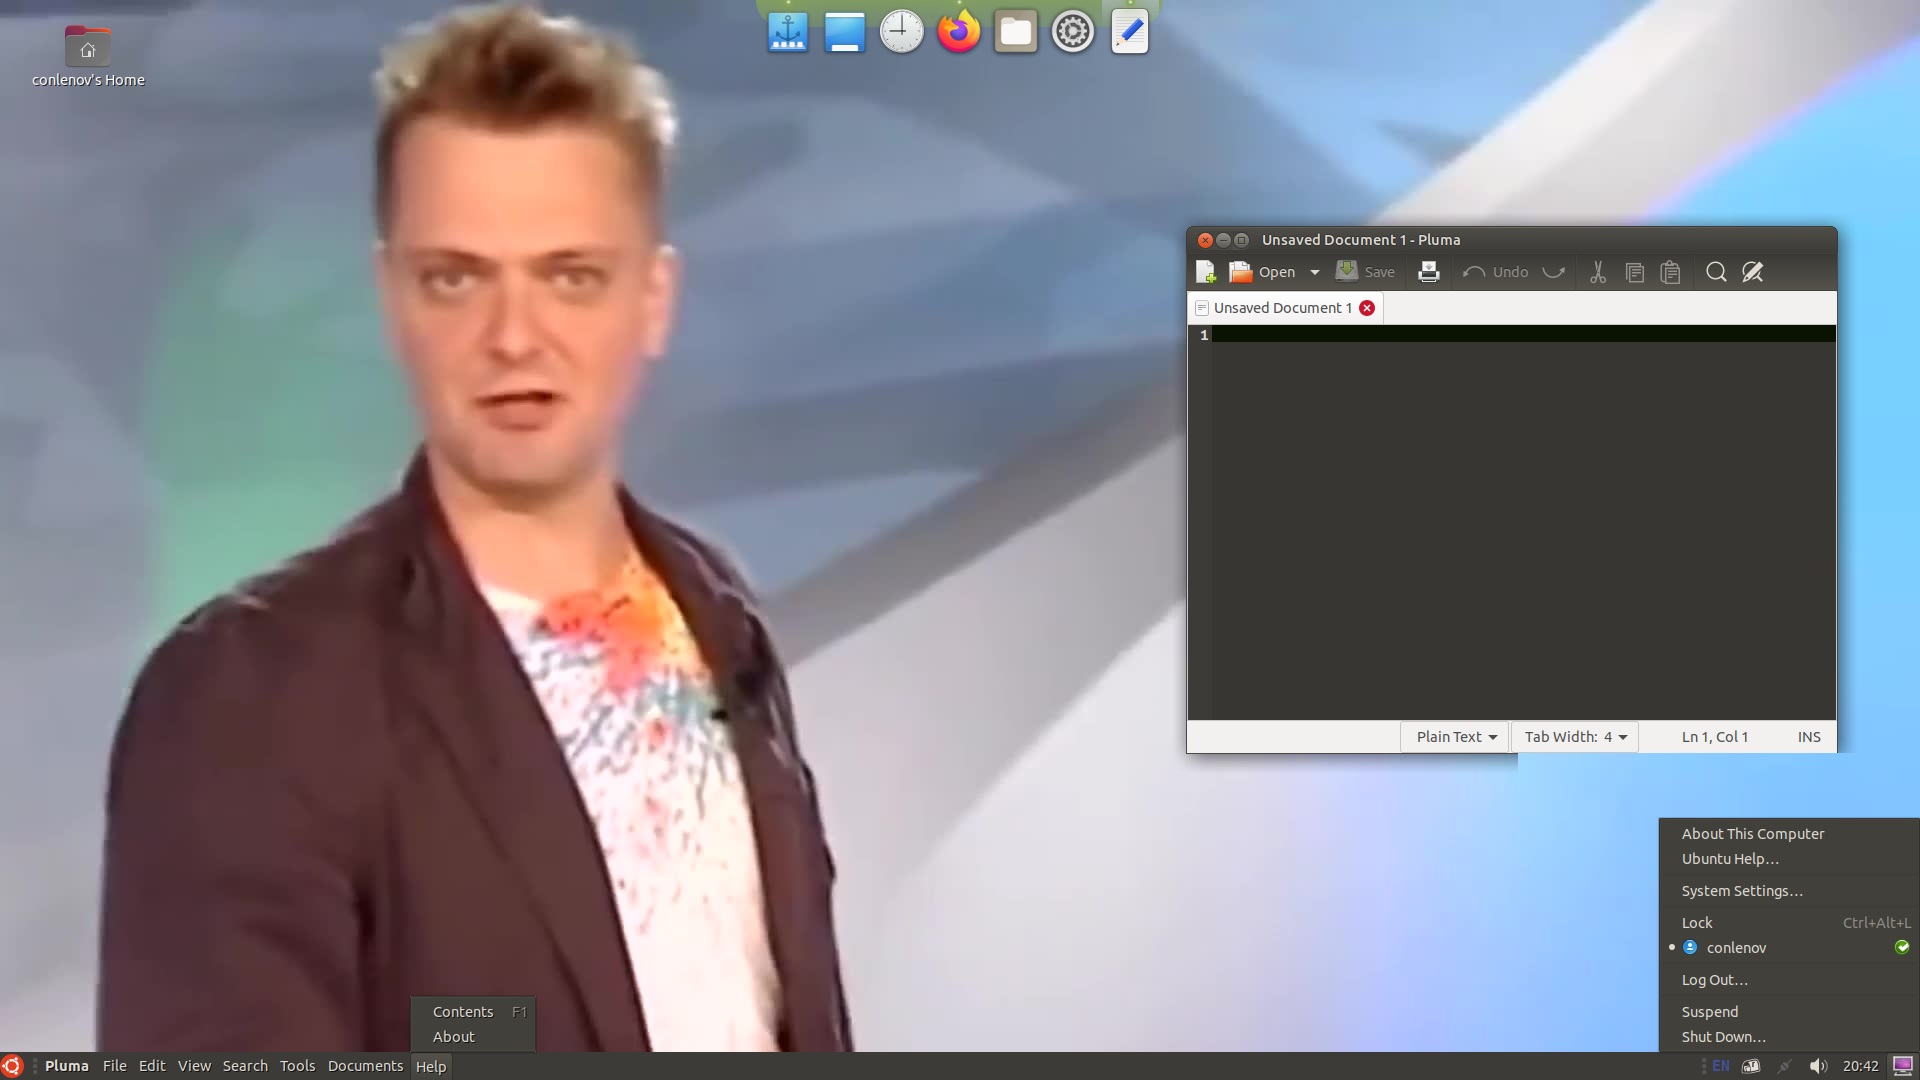Click the INS insert mode indicator
Screen dimensions: 1920x1080
[x=1808, y=737]
